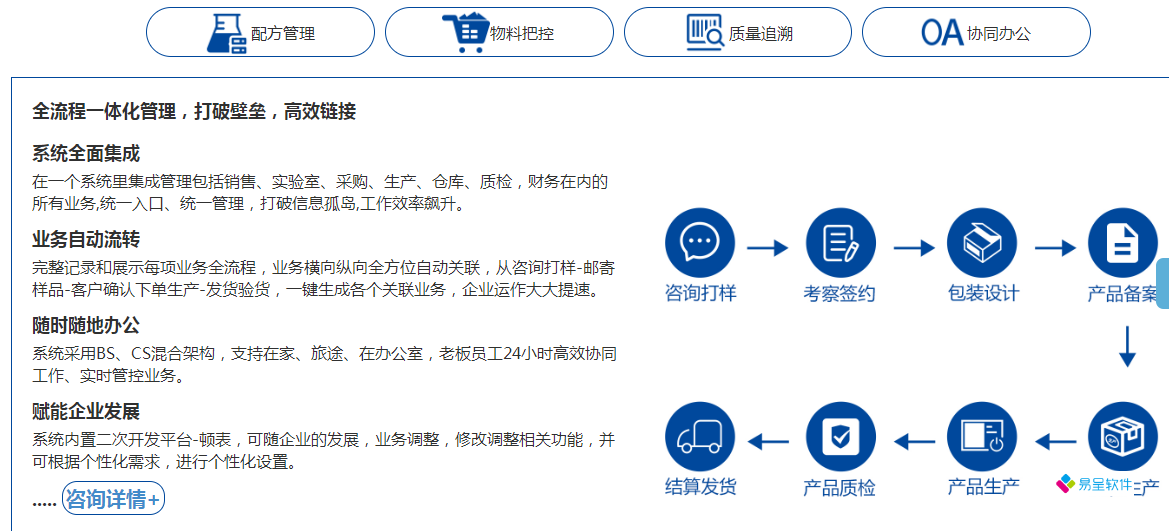The height and width of the screenshot is (531, 1169).
Task: Switch to the 物料把控 tab
Action: [x=499, y=32]
